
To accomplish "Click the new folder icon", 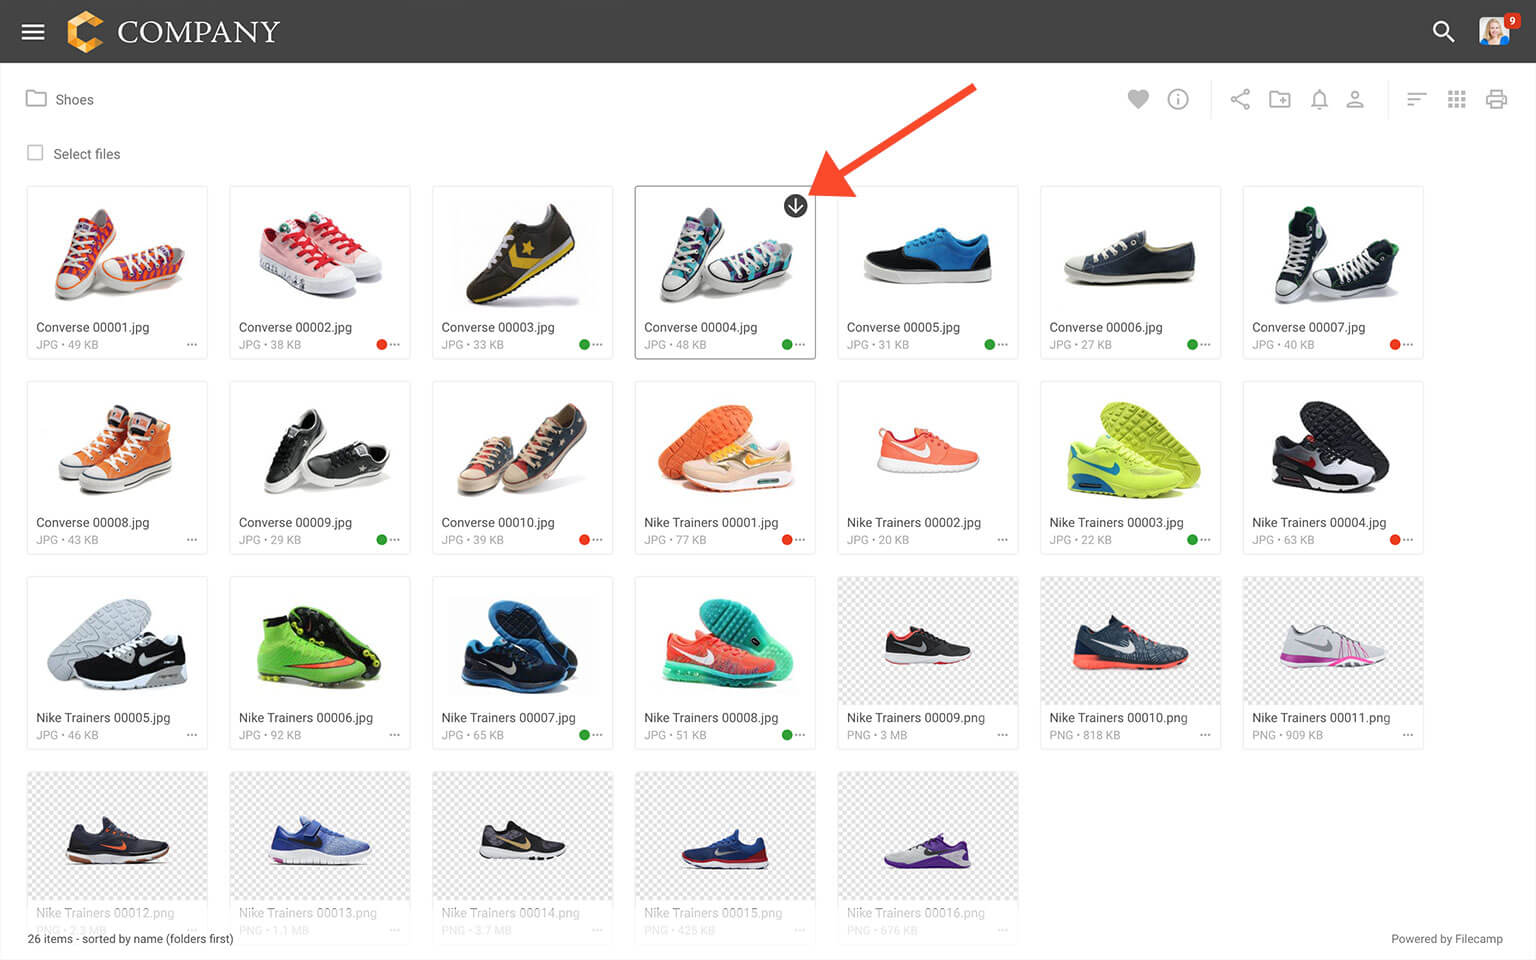I will pos(1280,99).
